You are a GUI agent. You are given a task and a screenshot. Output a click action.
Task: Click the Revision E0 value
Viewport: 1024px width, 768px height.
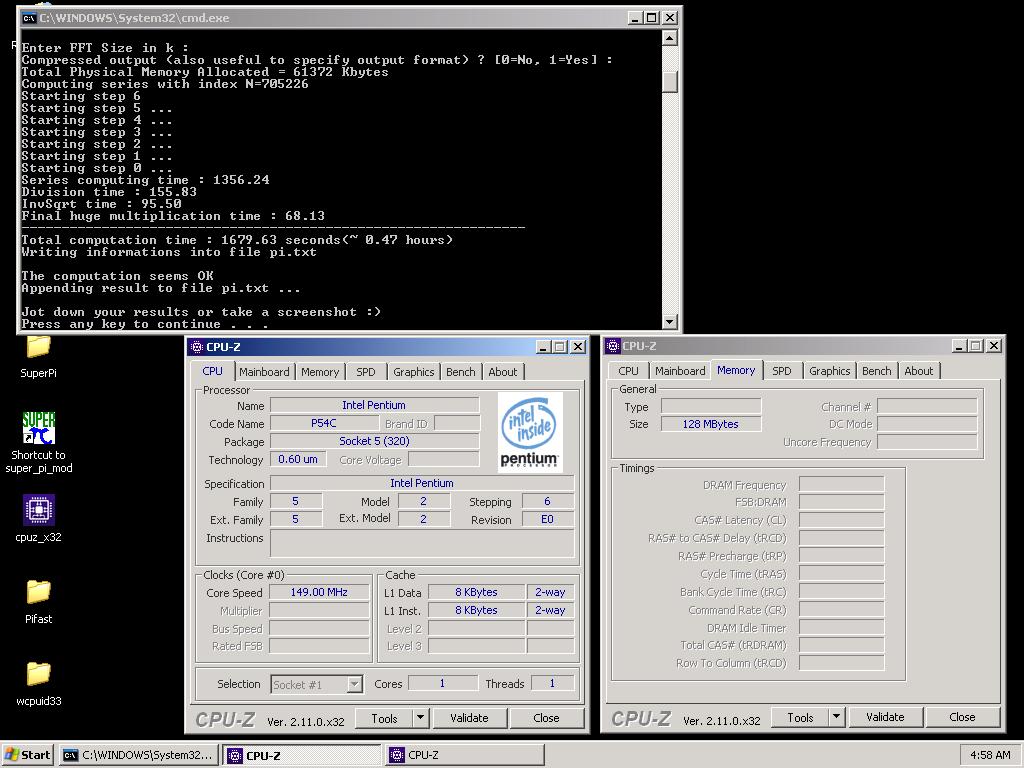pos(547,519)
